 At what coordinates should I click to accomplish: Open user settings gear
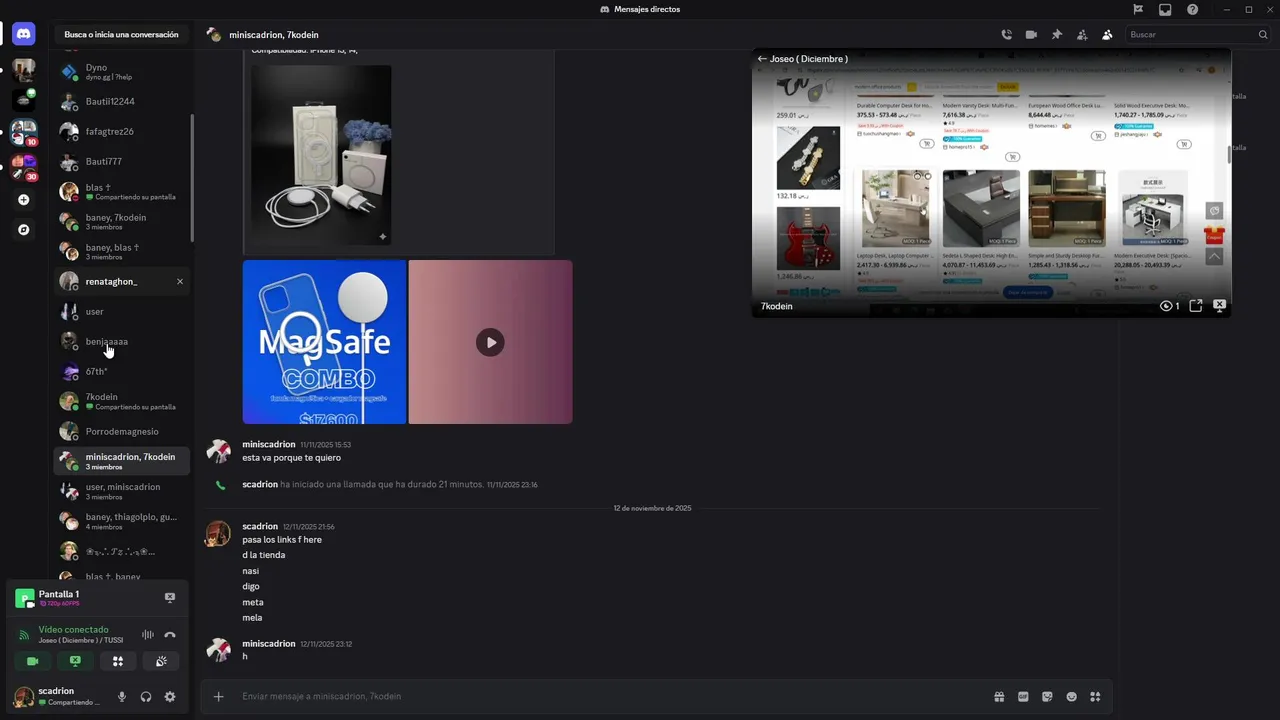(x=170, y=697)
